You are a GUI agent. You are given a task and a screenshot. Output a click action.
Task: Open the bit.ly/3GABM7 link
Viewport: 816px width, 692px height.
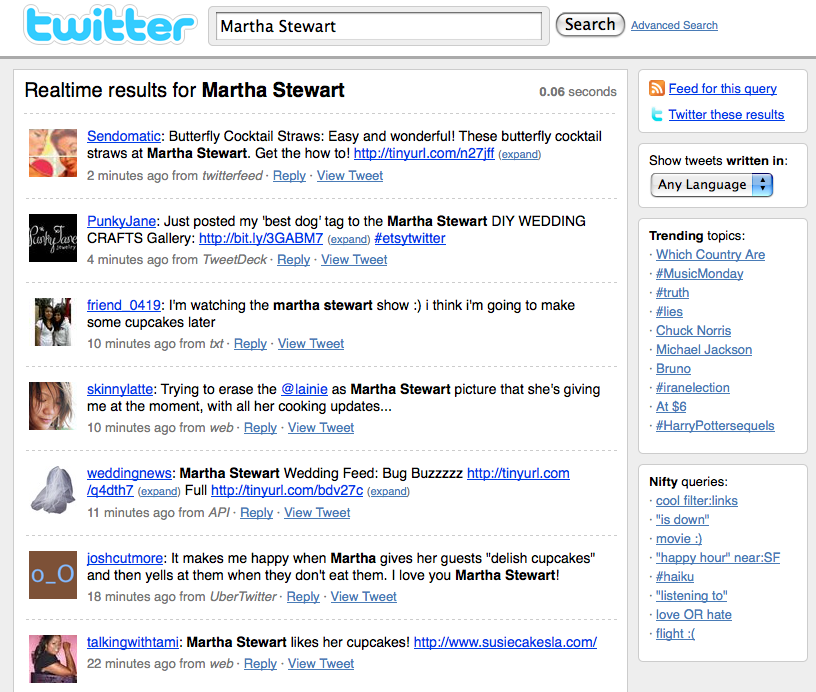261,238
